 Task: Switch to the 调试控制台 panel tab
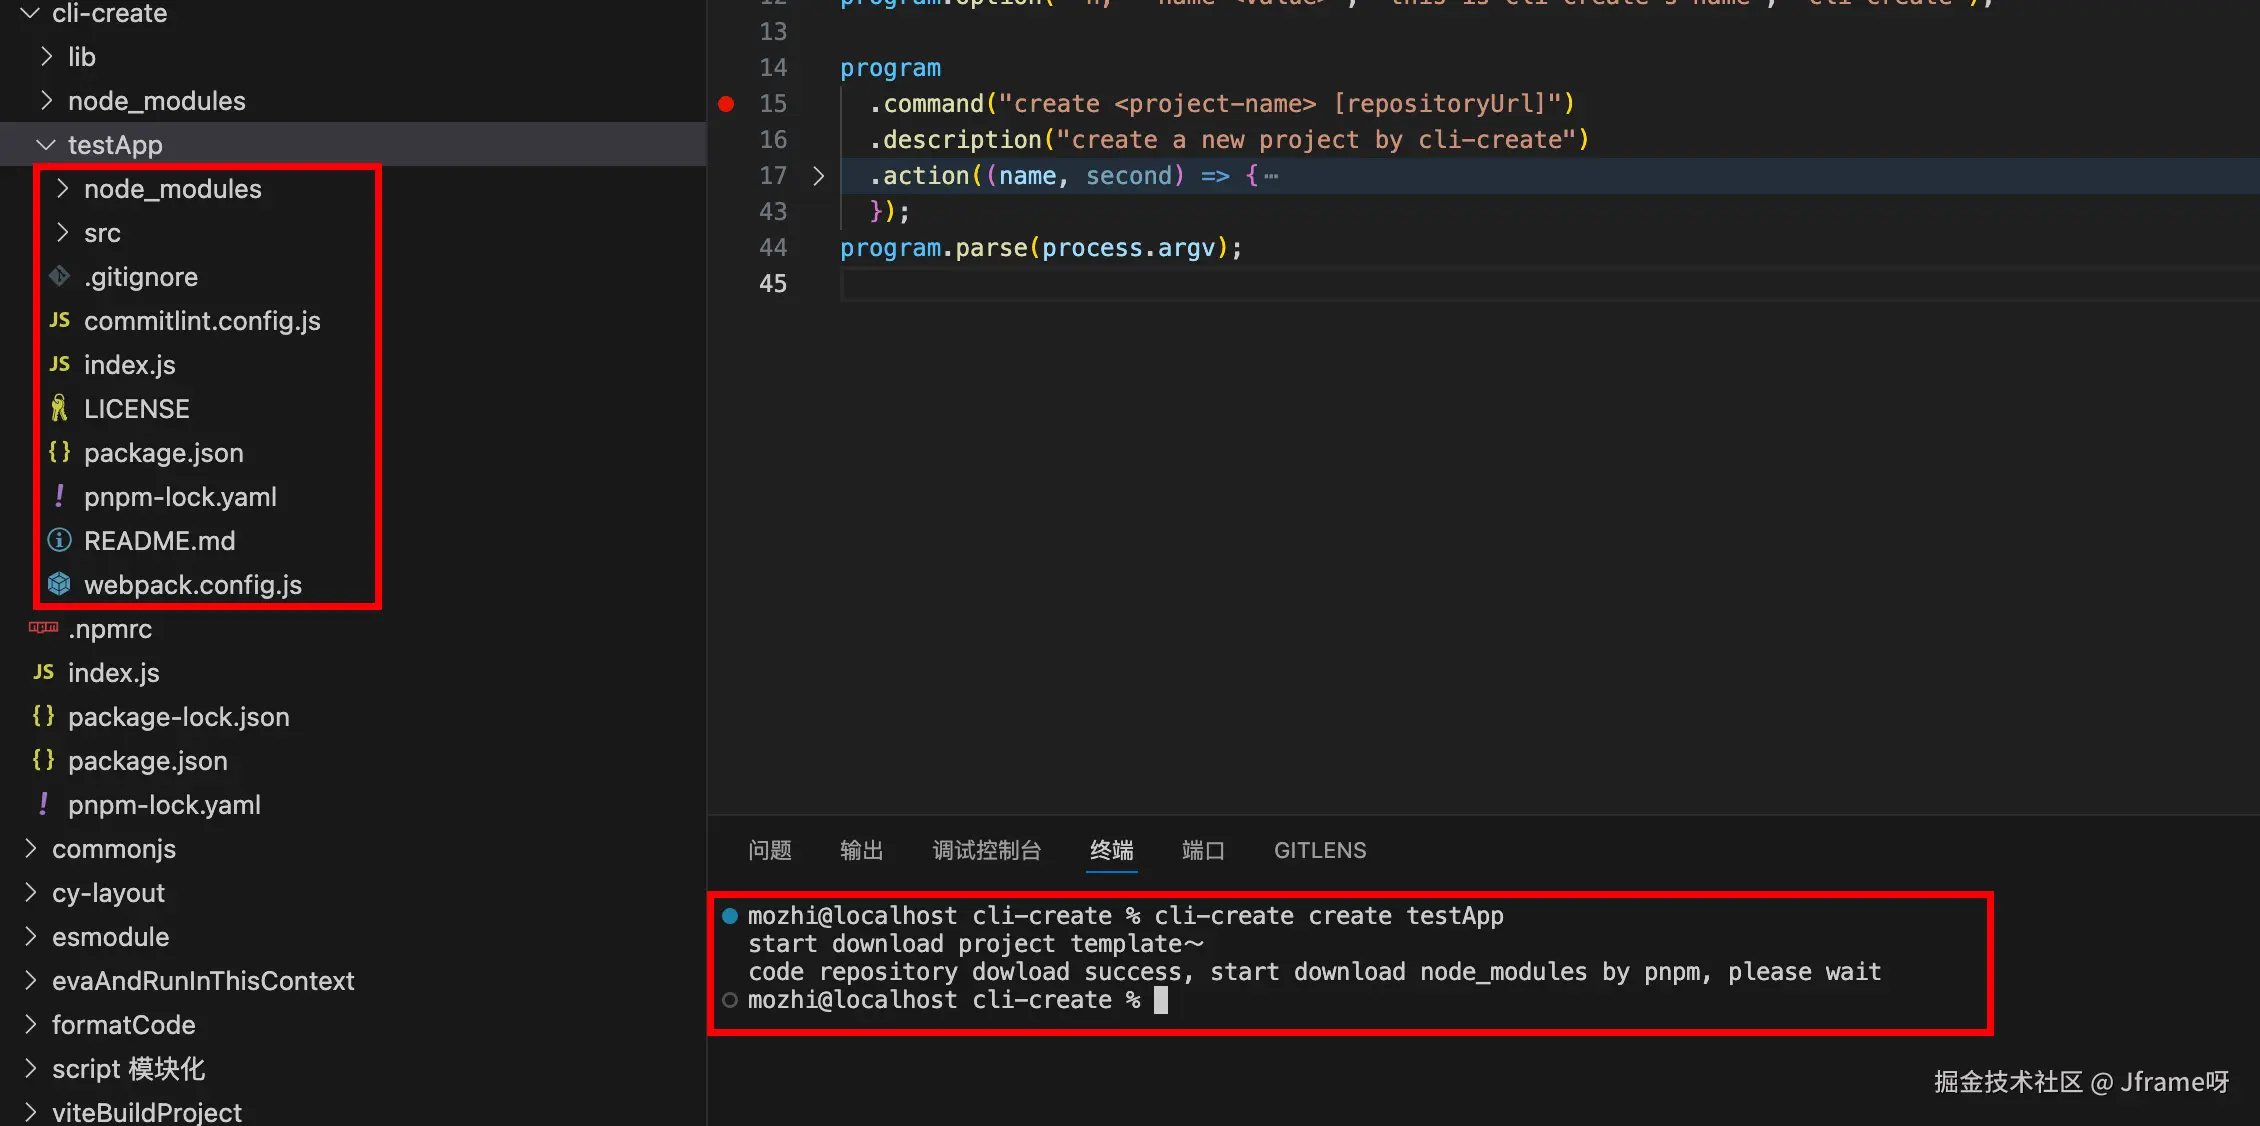[986, 850]
